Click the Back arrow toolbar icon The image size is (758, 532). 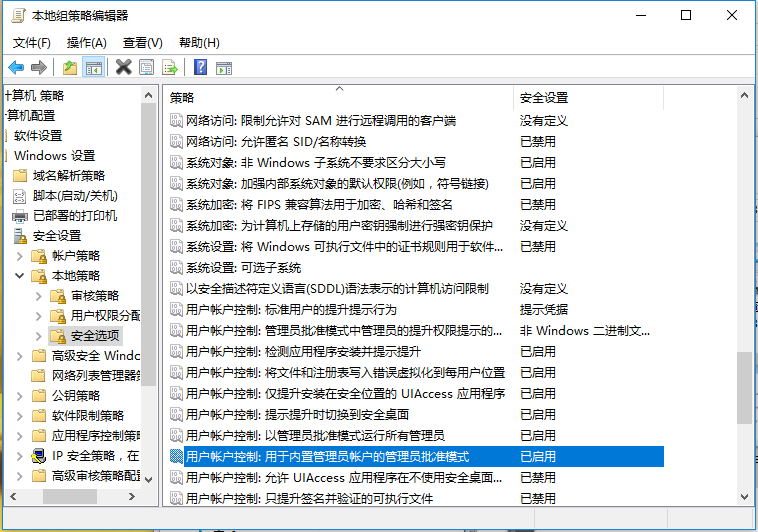[x=16, y=67]
